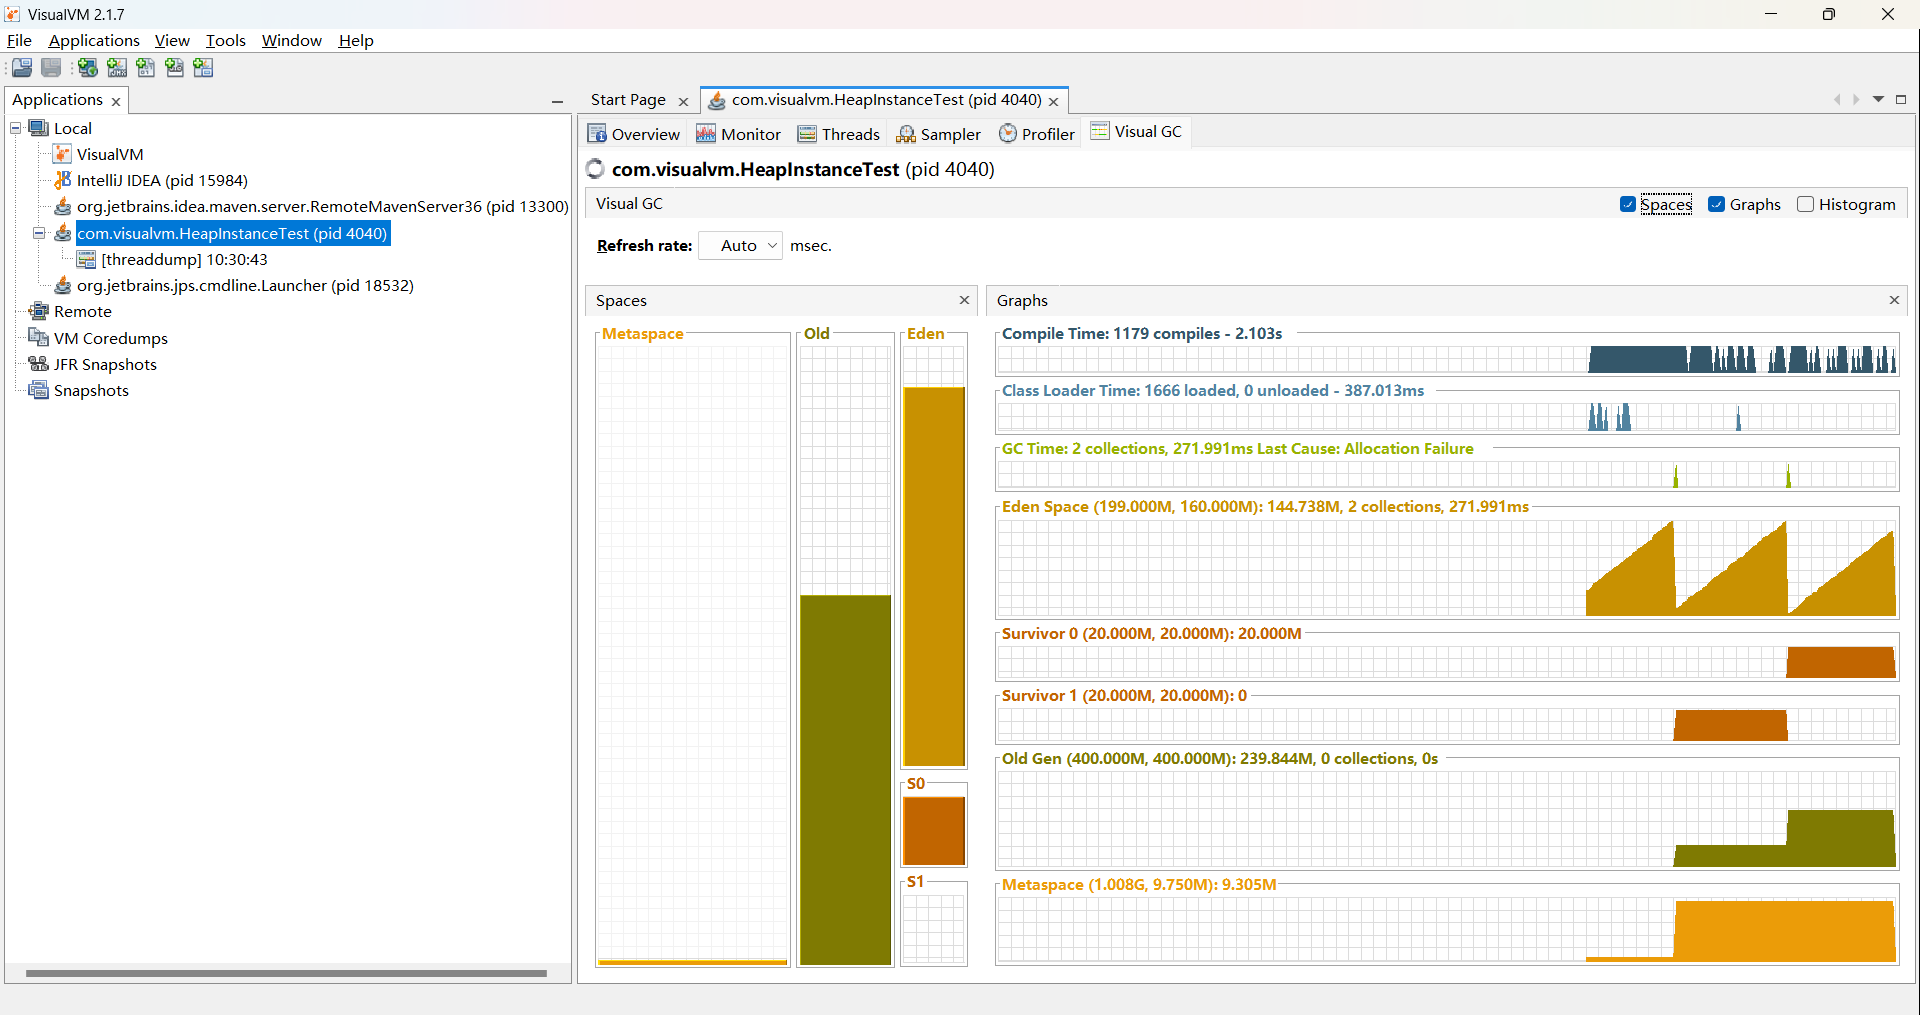Screen dimensions: 1920x1015
Task: Click the Old generation usage bar
Action: [x=845, y=780]
